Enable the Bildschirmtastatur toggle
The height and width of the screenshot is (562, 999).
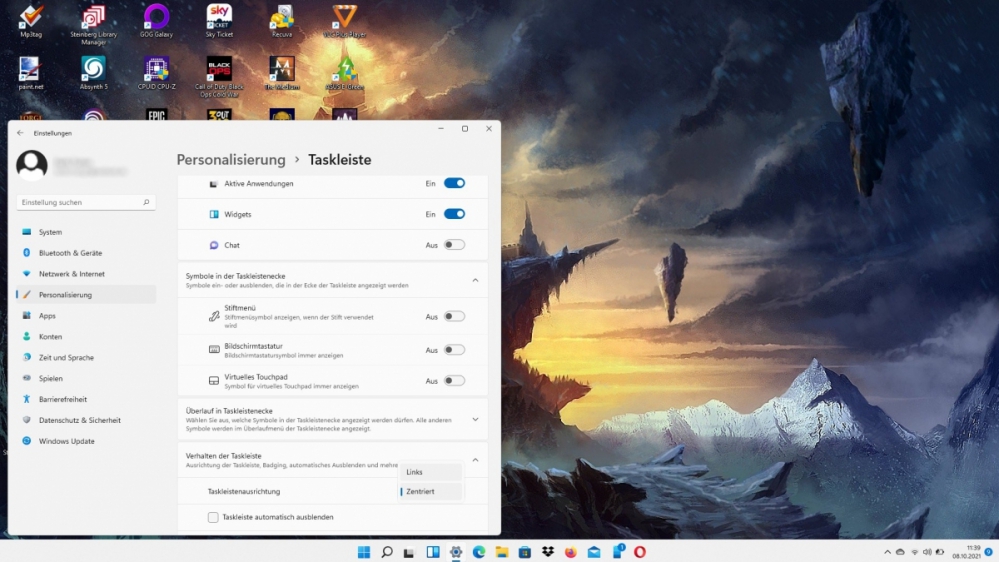click(x=454, y=350)
